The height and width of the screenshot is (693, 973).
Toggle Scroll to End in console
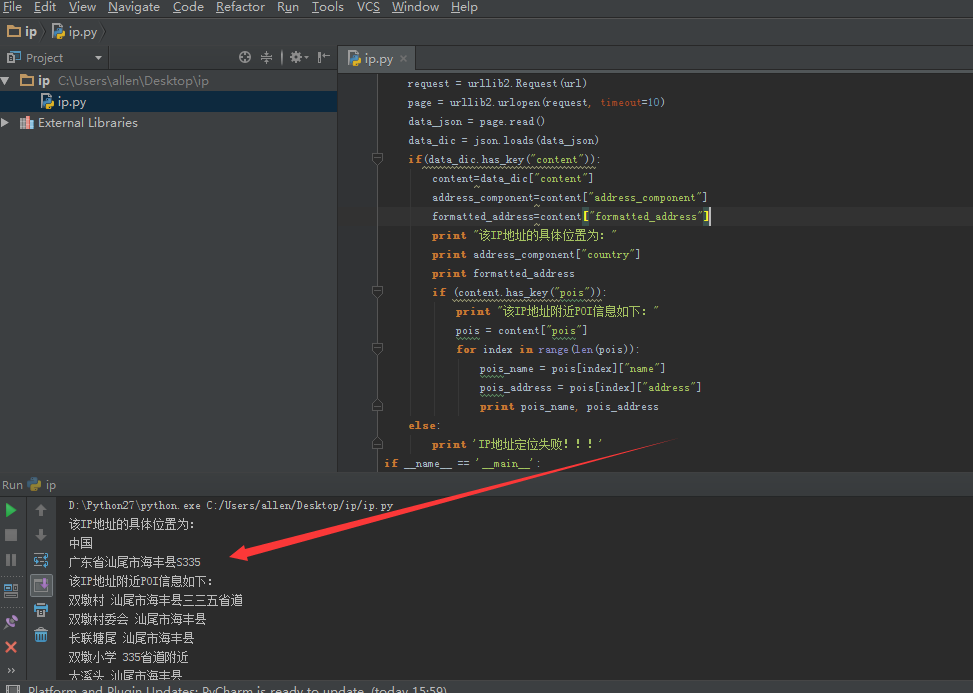(x=41, y=585)
